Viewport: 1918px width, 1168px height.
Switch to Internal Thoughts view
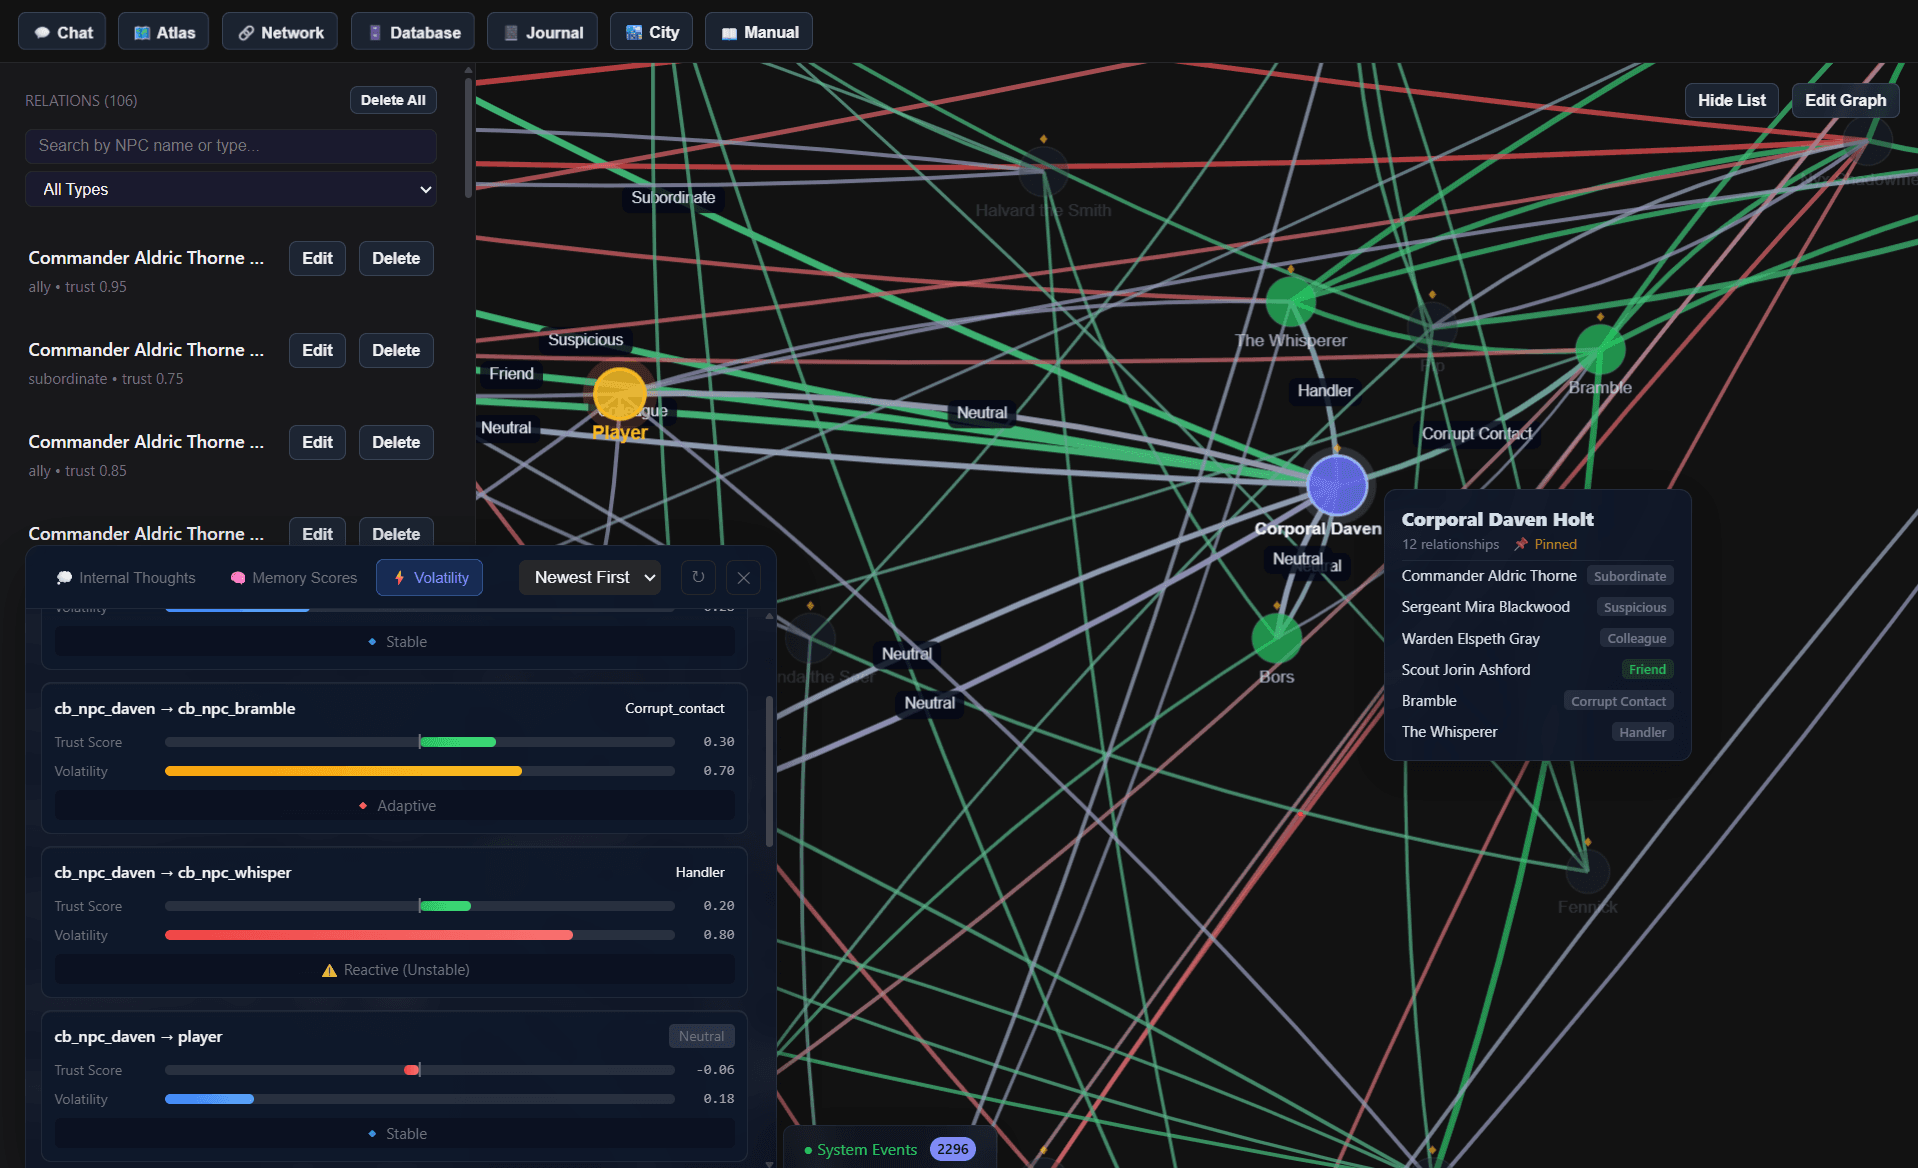point(126,577)
